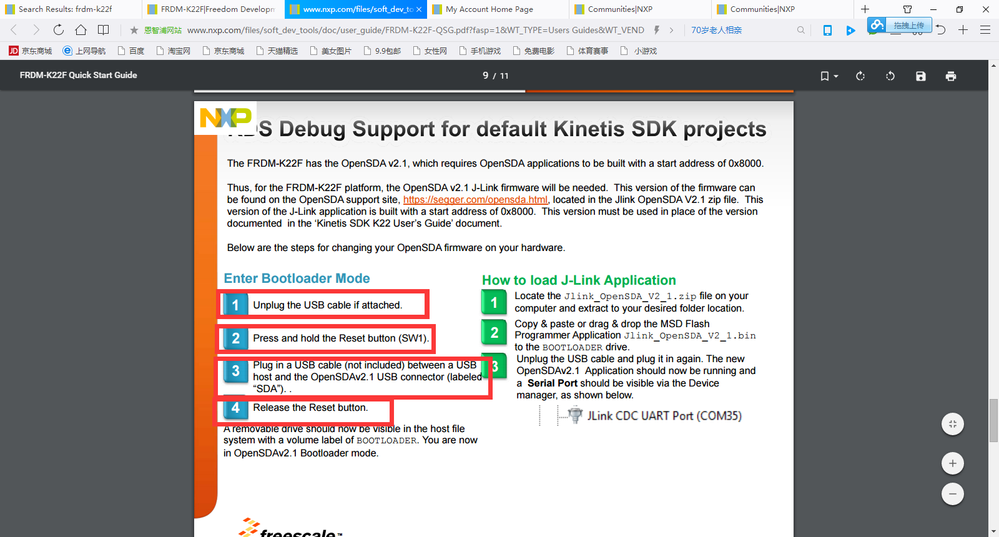This screenshot has width=999, height=537.
Task: Reload the current page
Action: pyautogui.click(x=58, y=30)
